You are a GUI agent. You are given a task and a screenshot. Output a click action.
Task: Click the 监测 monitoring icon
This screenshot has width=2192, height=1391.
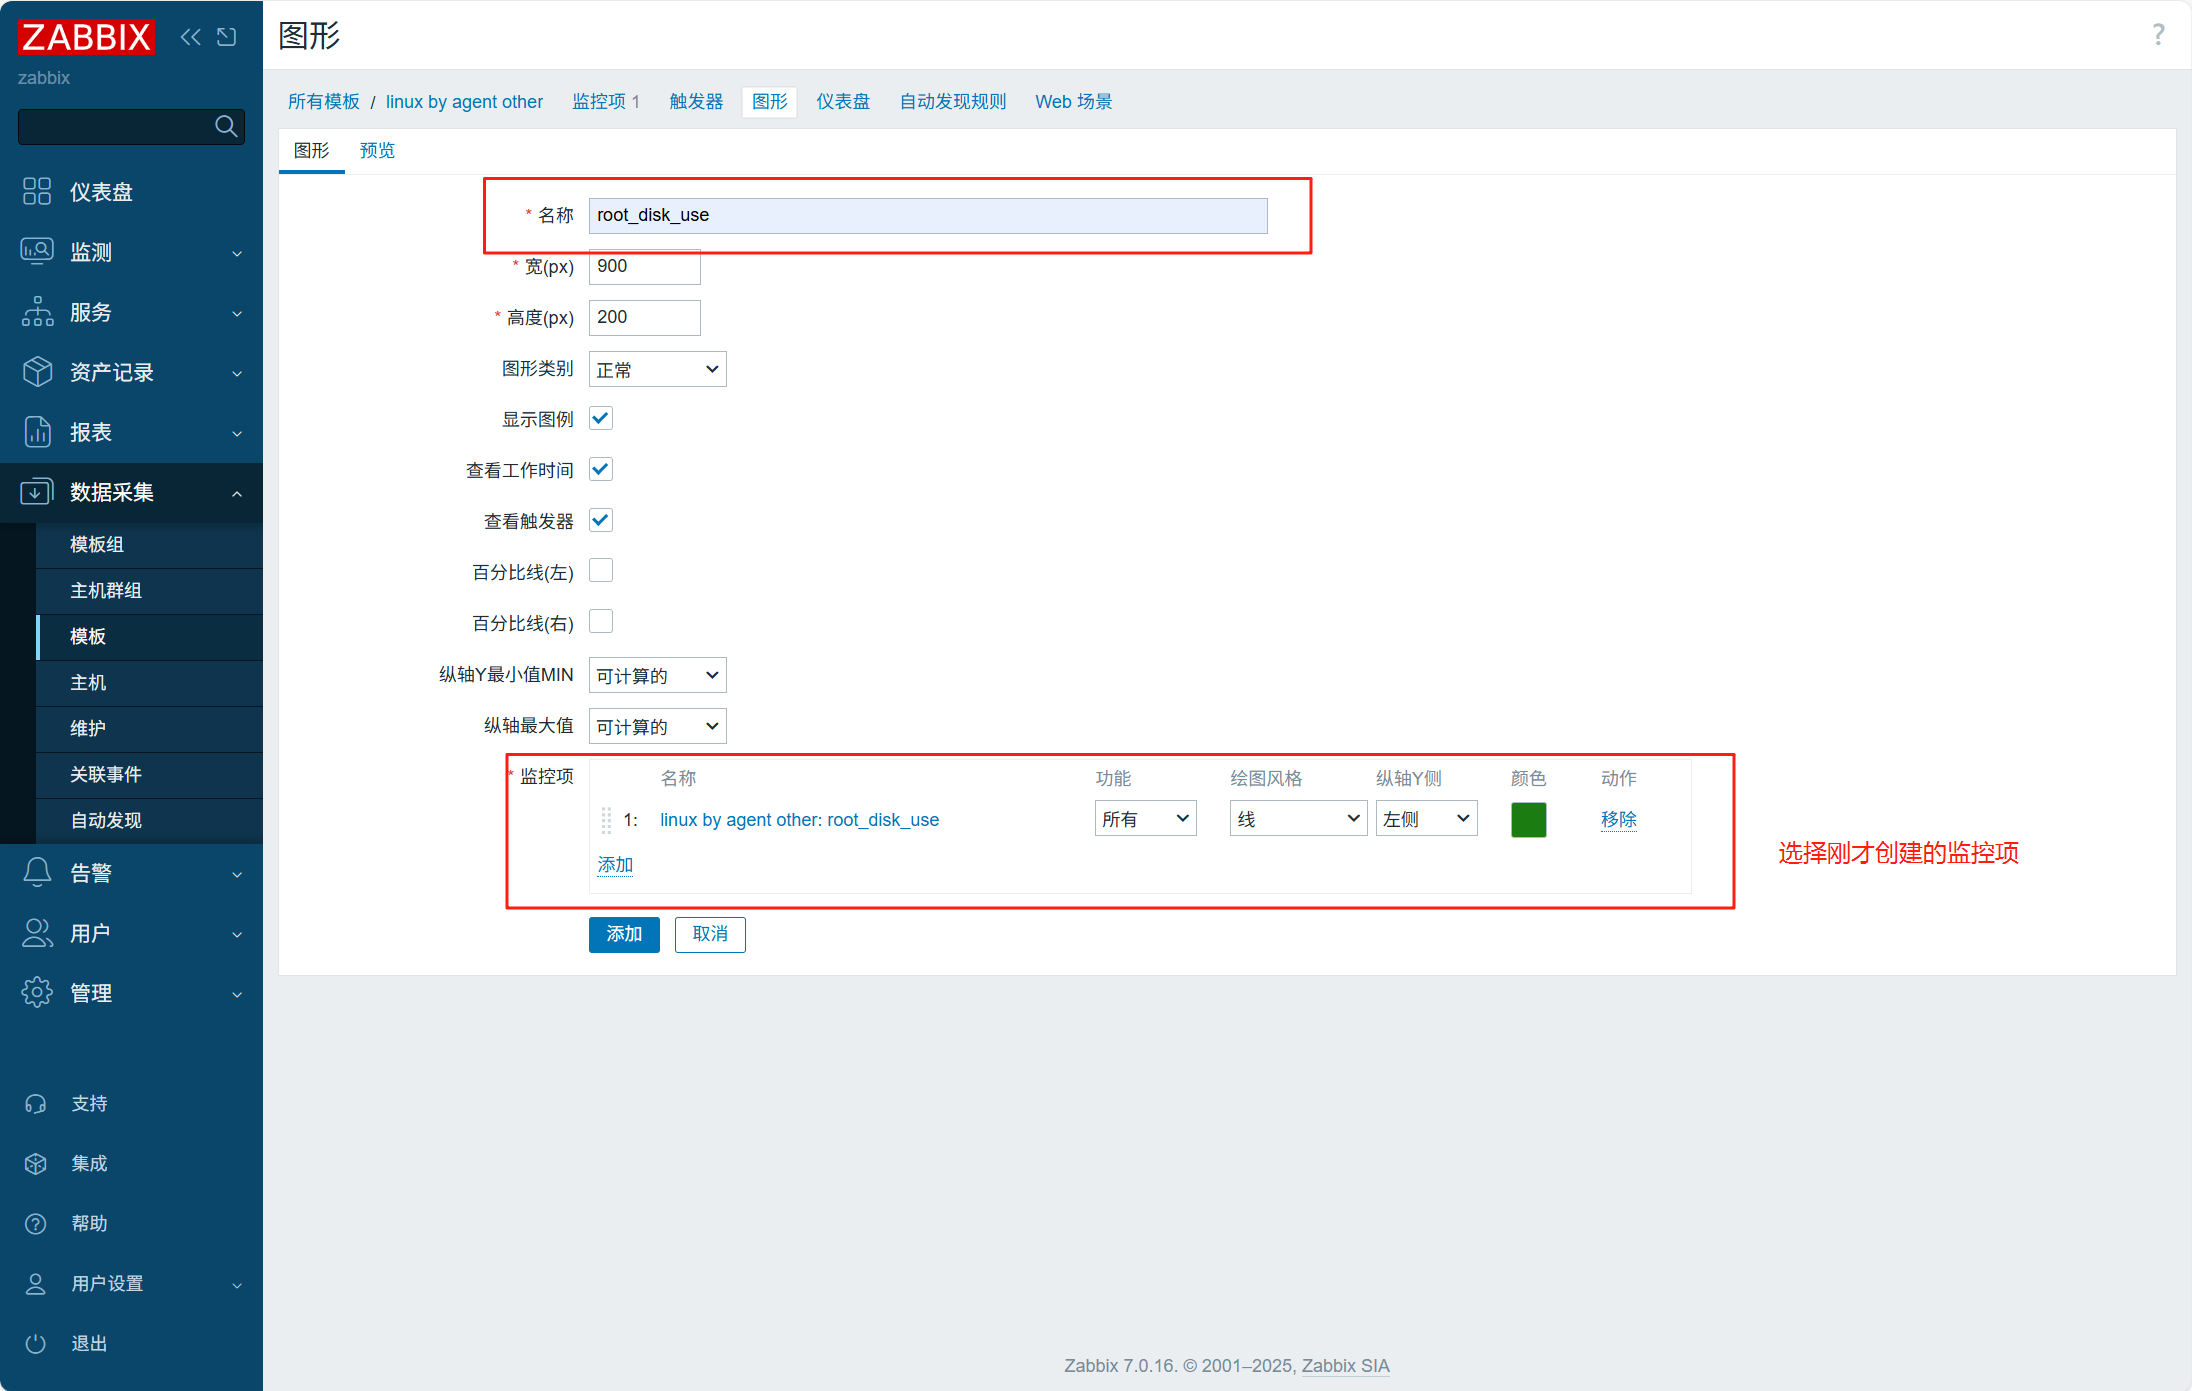[x=37, y=251]
